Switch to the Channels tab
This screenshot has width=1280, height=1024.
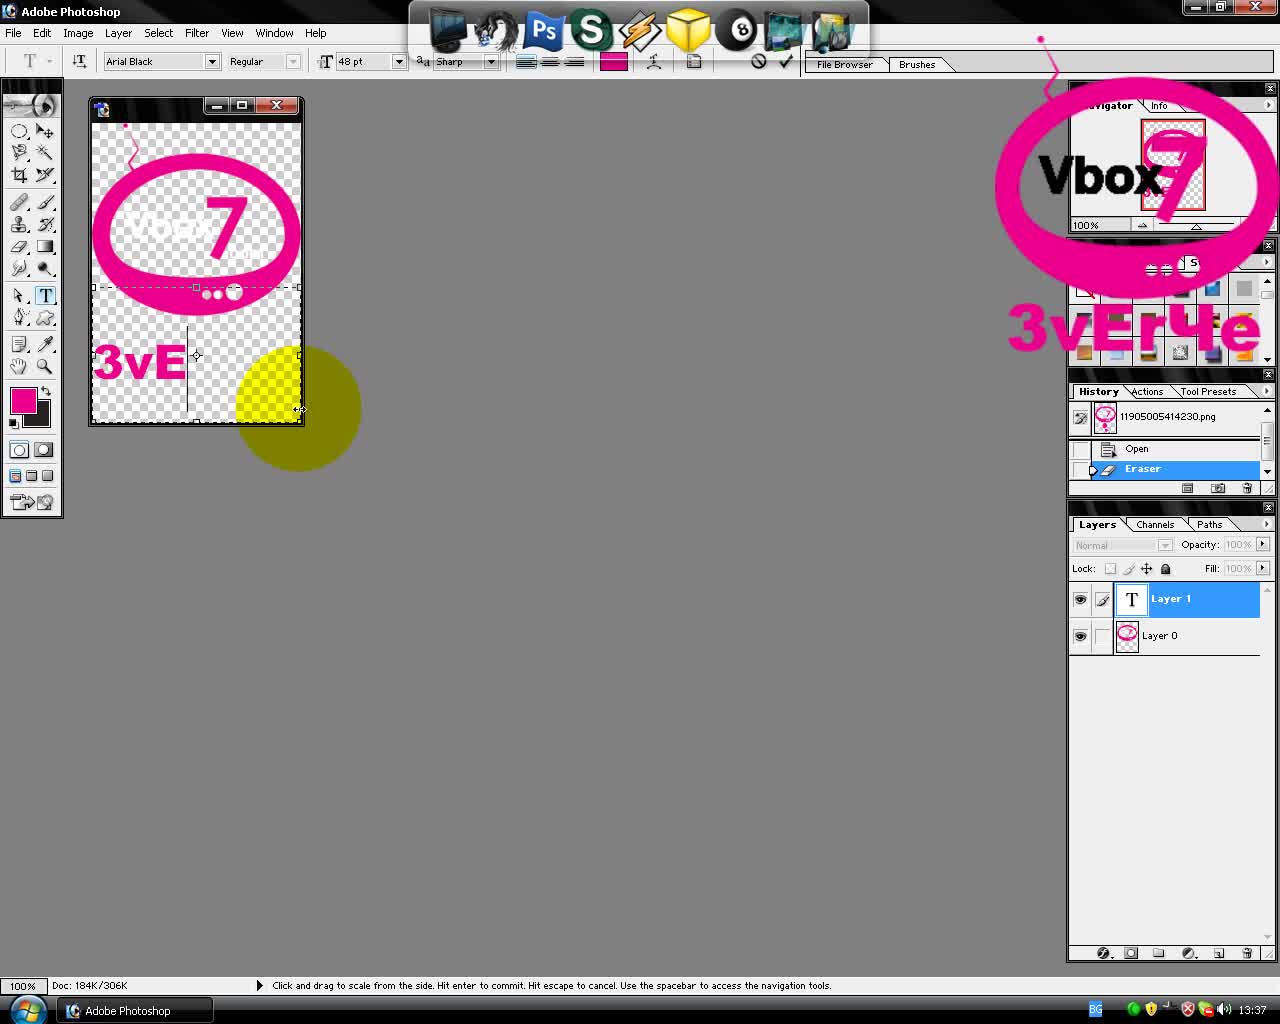pyautogui.click(x=1155, y=525)
